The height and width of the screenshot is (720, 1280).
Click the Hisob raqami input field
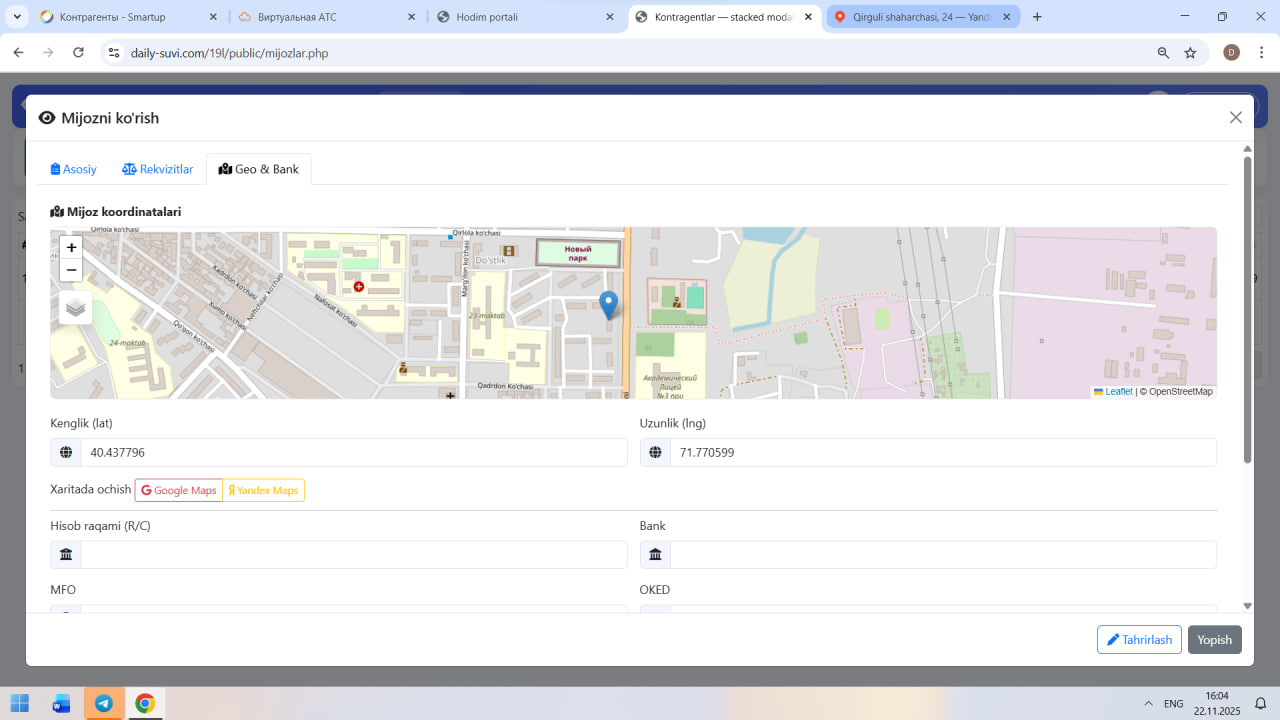tap(353, 555)
